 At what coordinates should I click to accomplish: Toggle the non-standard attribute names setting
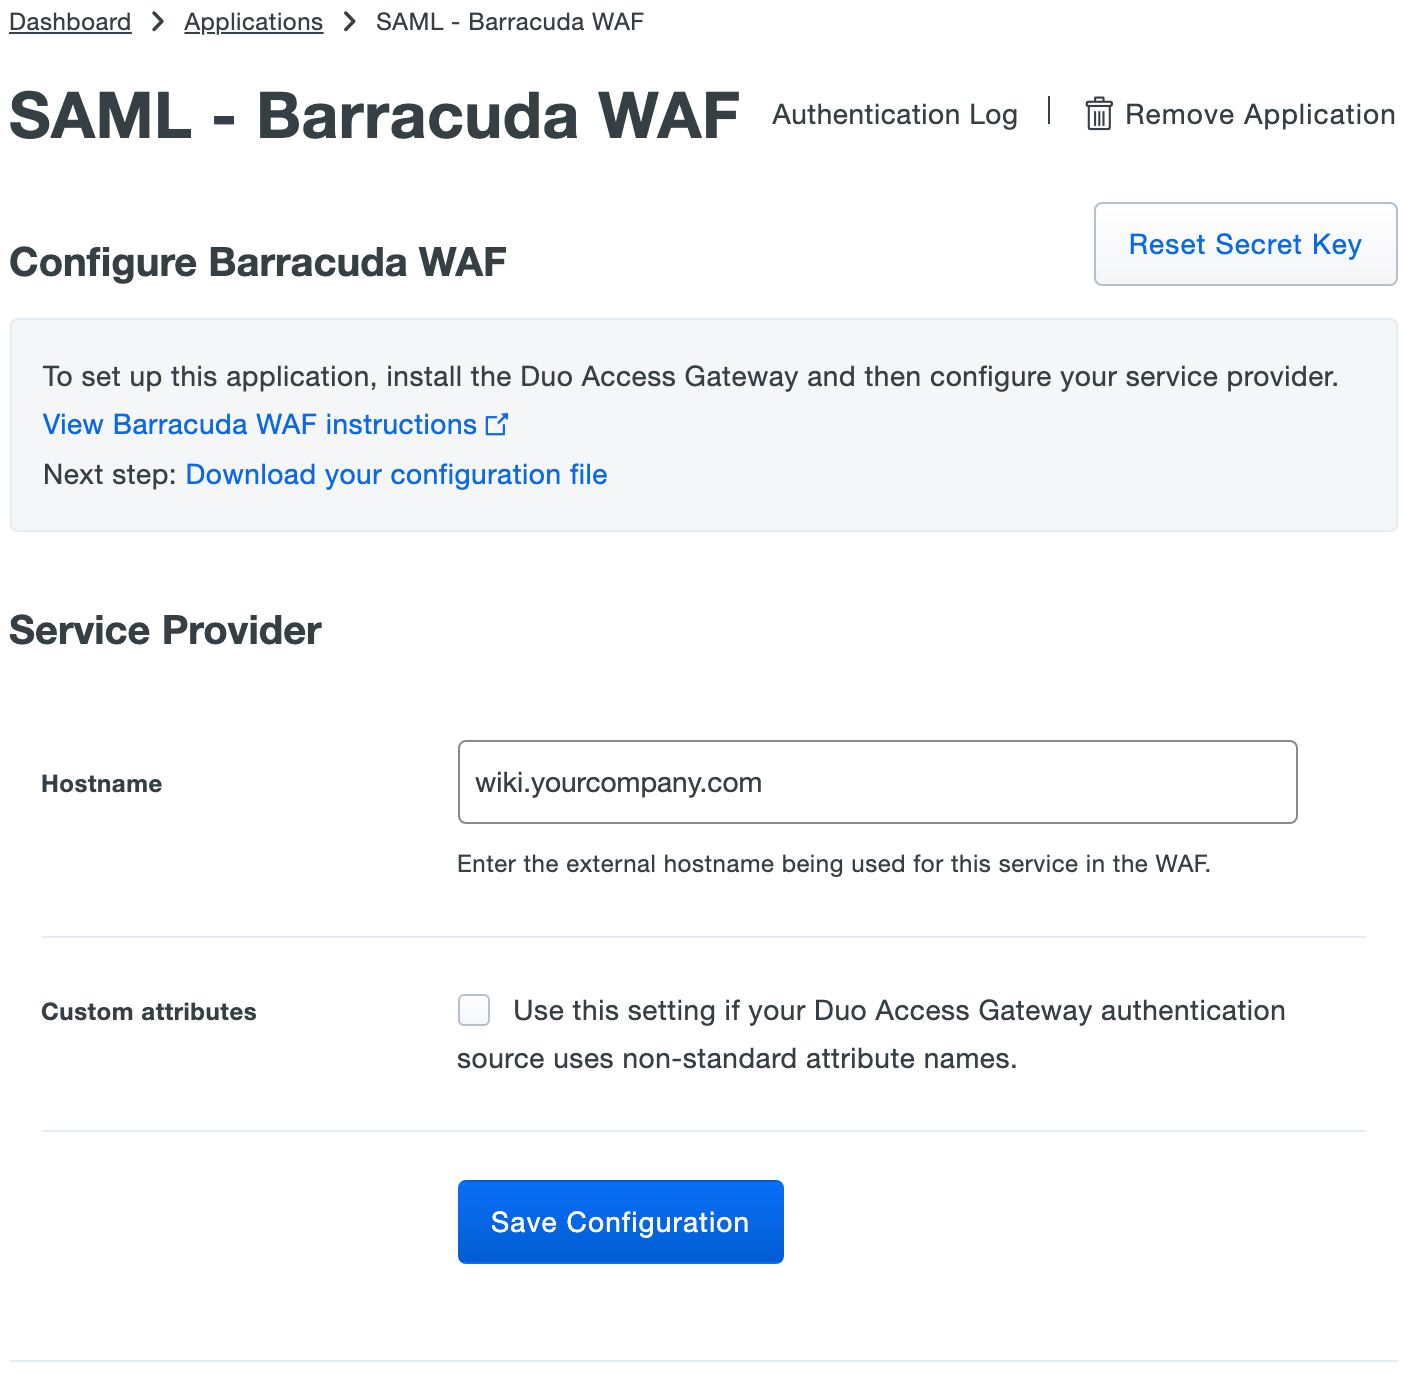point(473,1010)
